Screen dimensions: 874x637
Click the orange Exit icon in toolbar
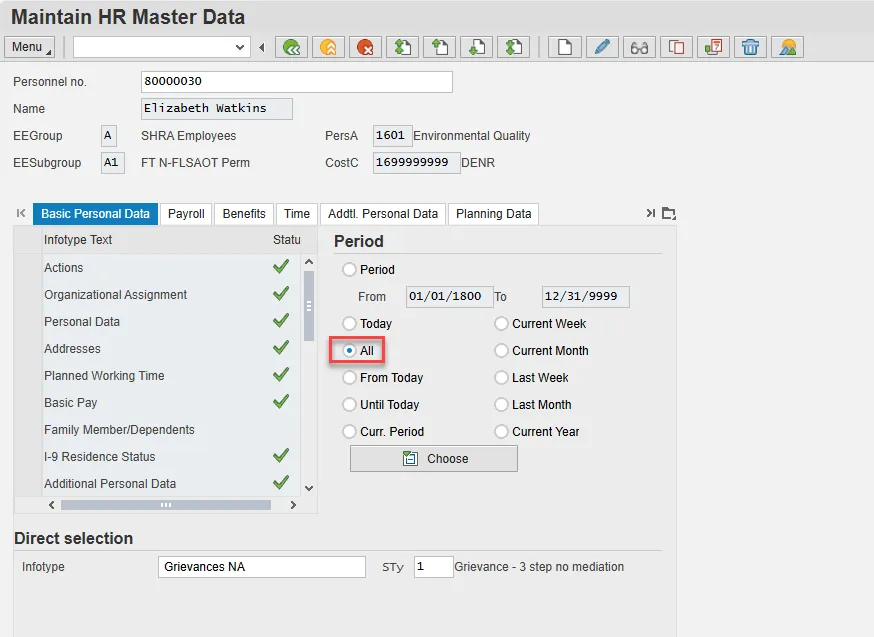click(x=328, y=47)
